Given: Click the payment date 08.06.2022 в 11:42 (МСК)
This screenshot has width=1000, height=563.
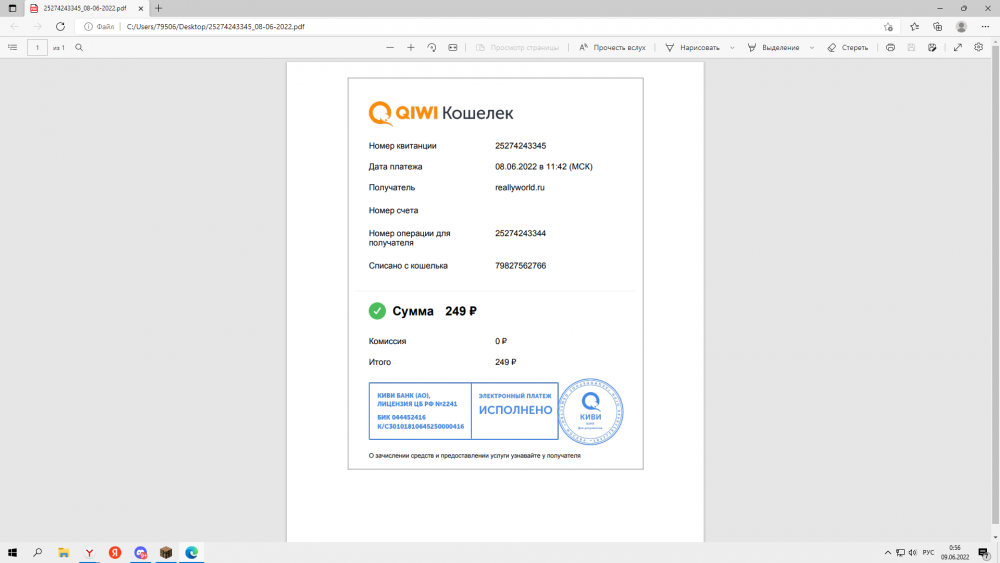Looking at the screenshot, I should pyautogui.click(x=543, y=167).
